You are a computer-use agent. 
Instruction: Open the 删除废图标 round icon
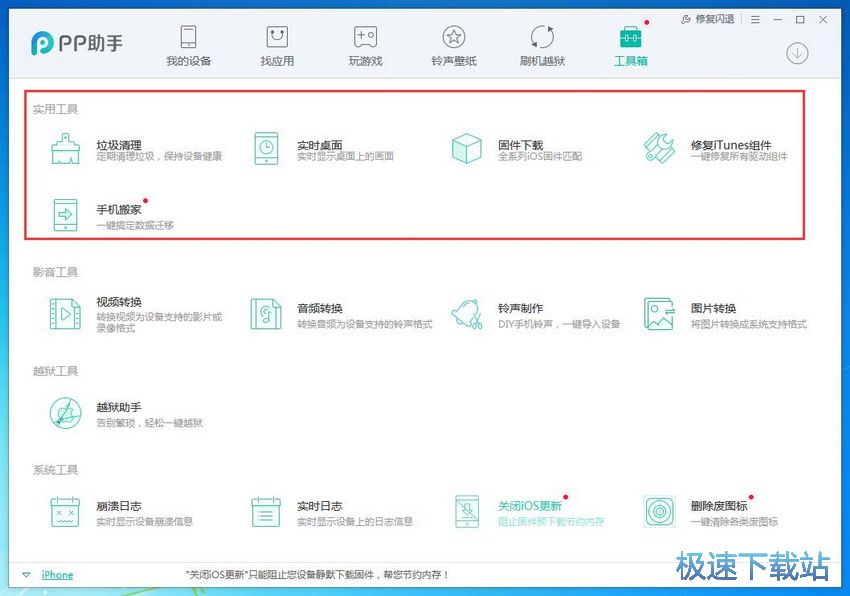click(659, 511)
